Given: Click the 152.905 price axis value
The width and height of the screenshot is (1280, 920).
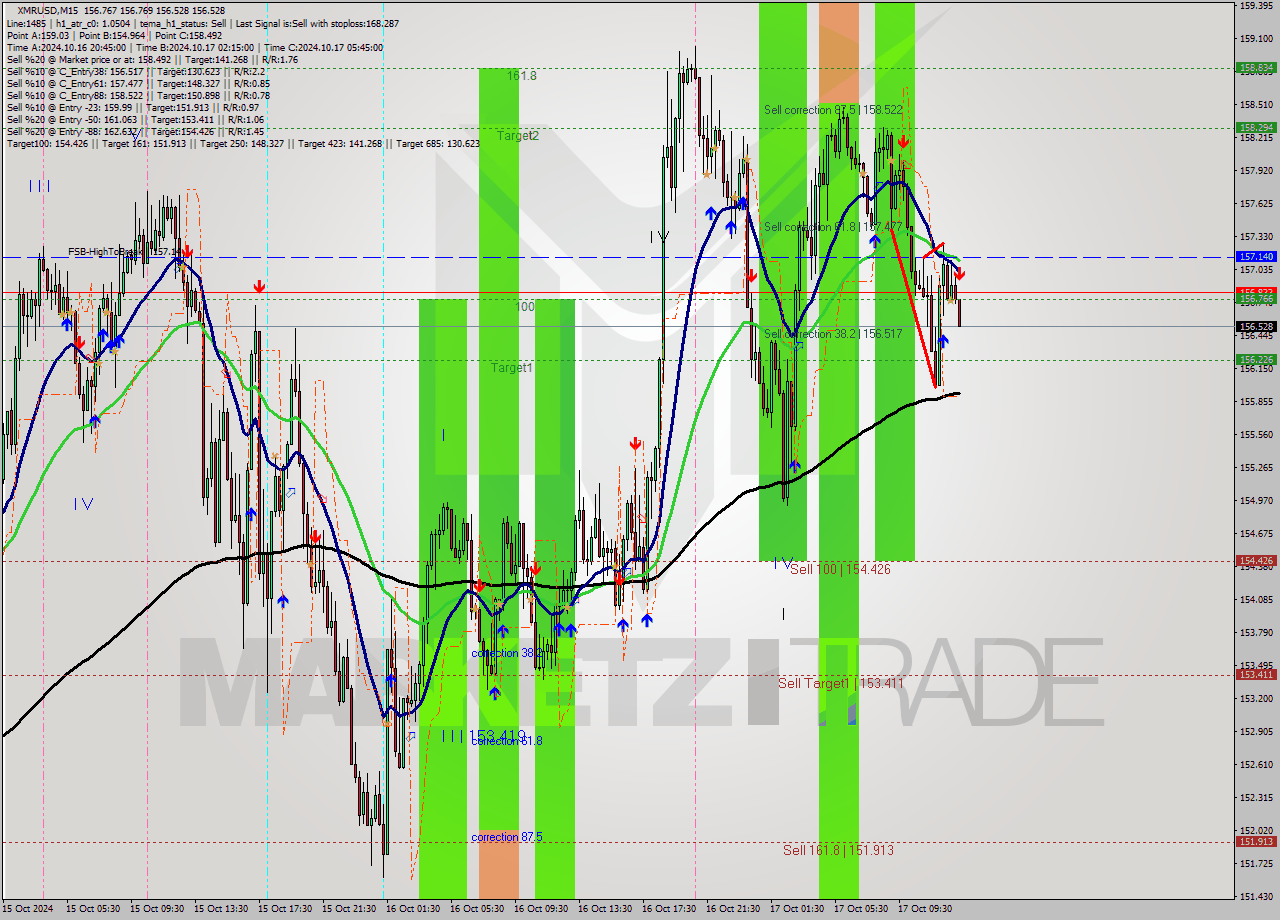Looking at the screenshot, I should [1256, 732].
